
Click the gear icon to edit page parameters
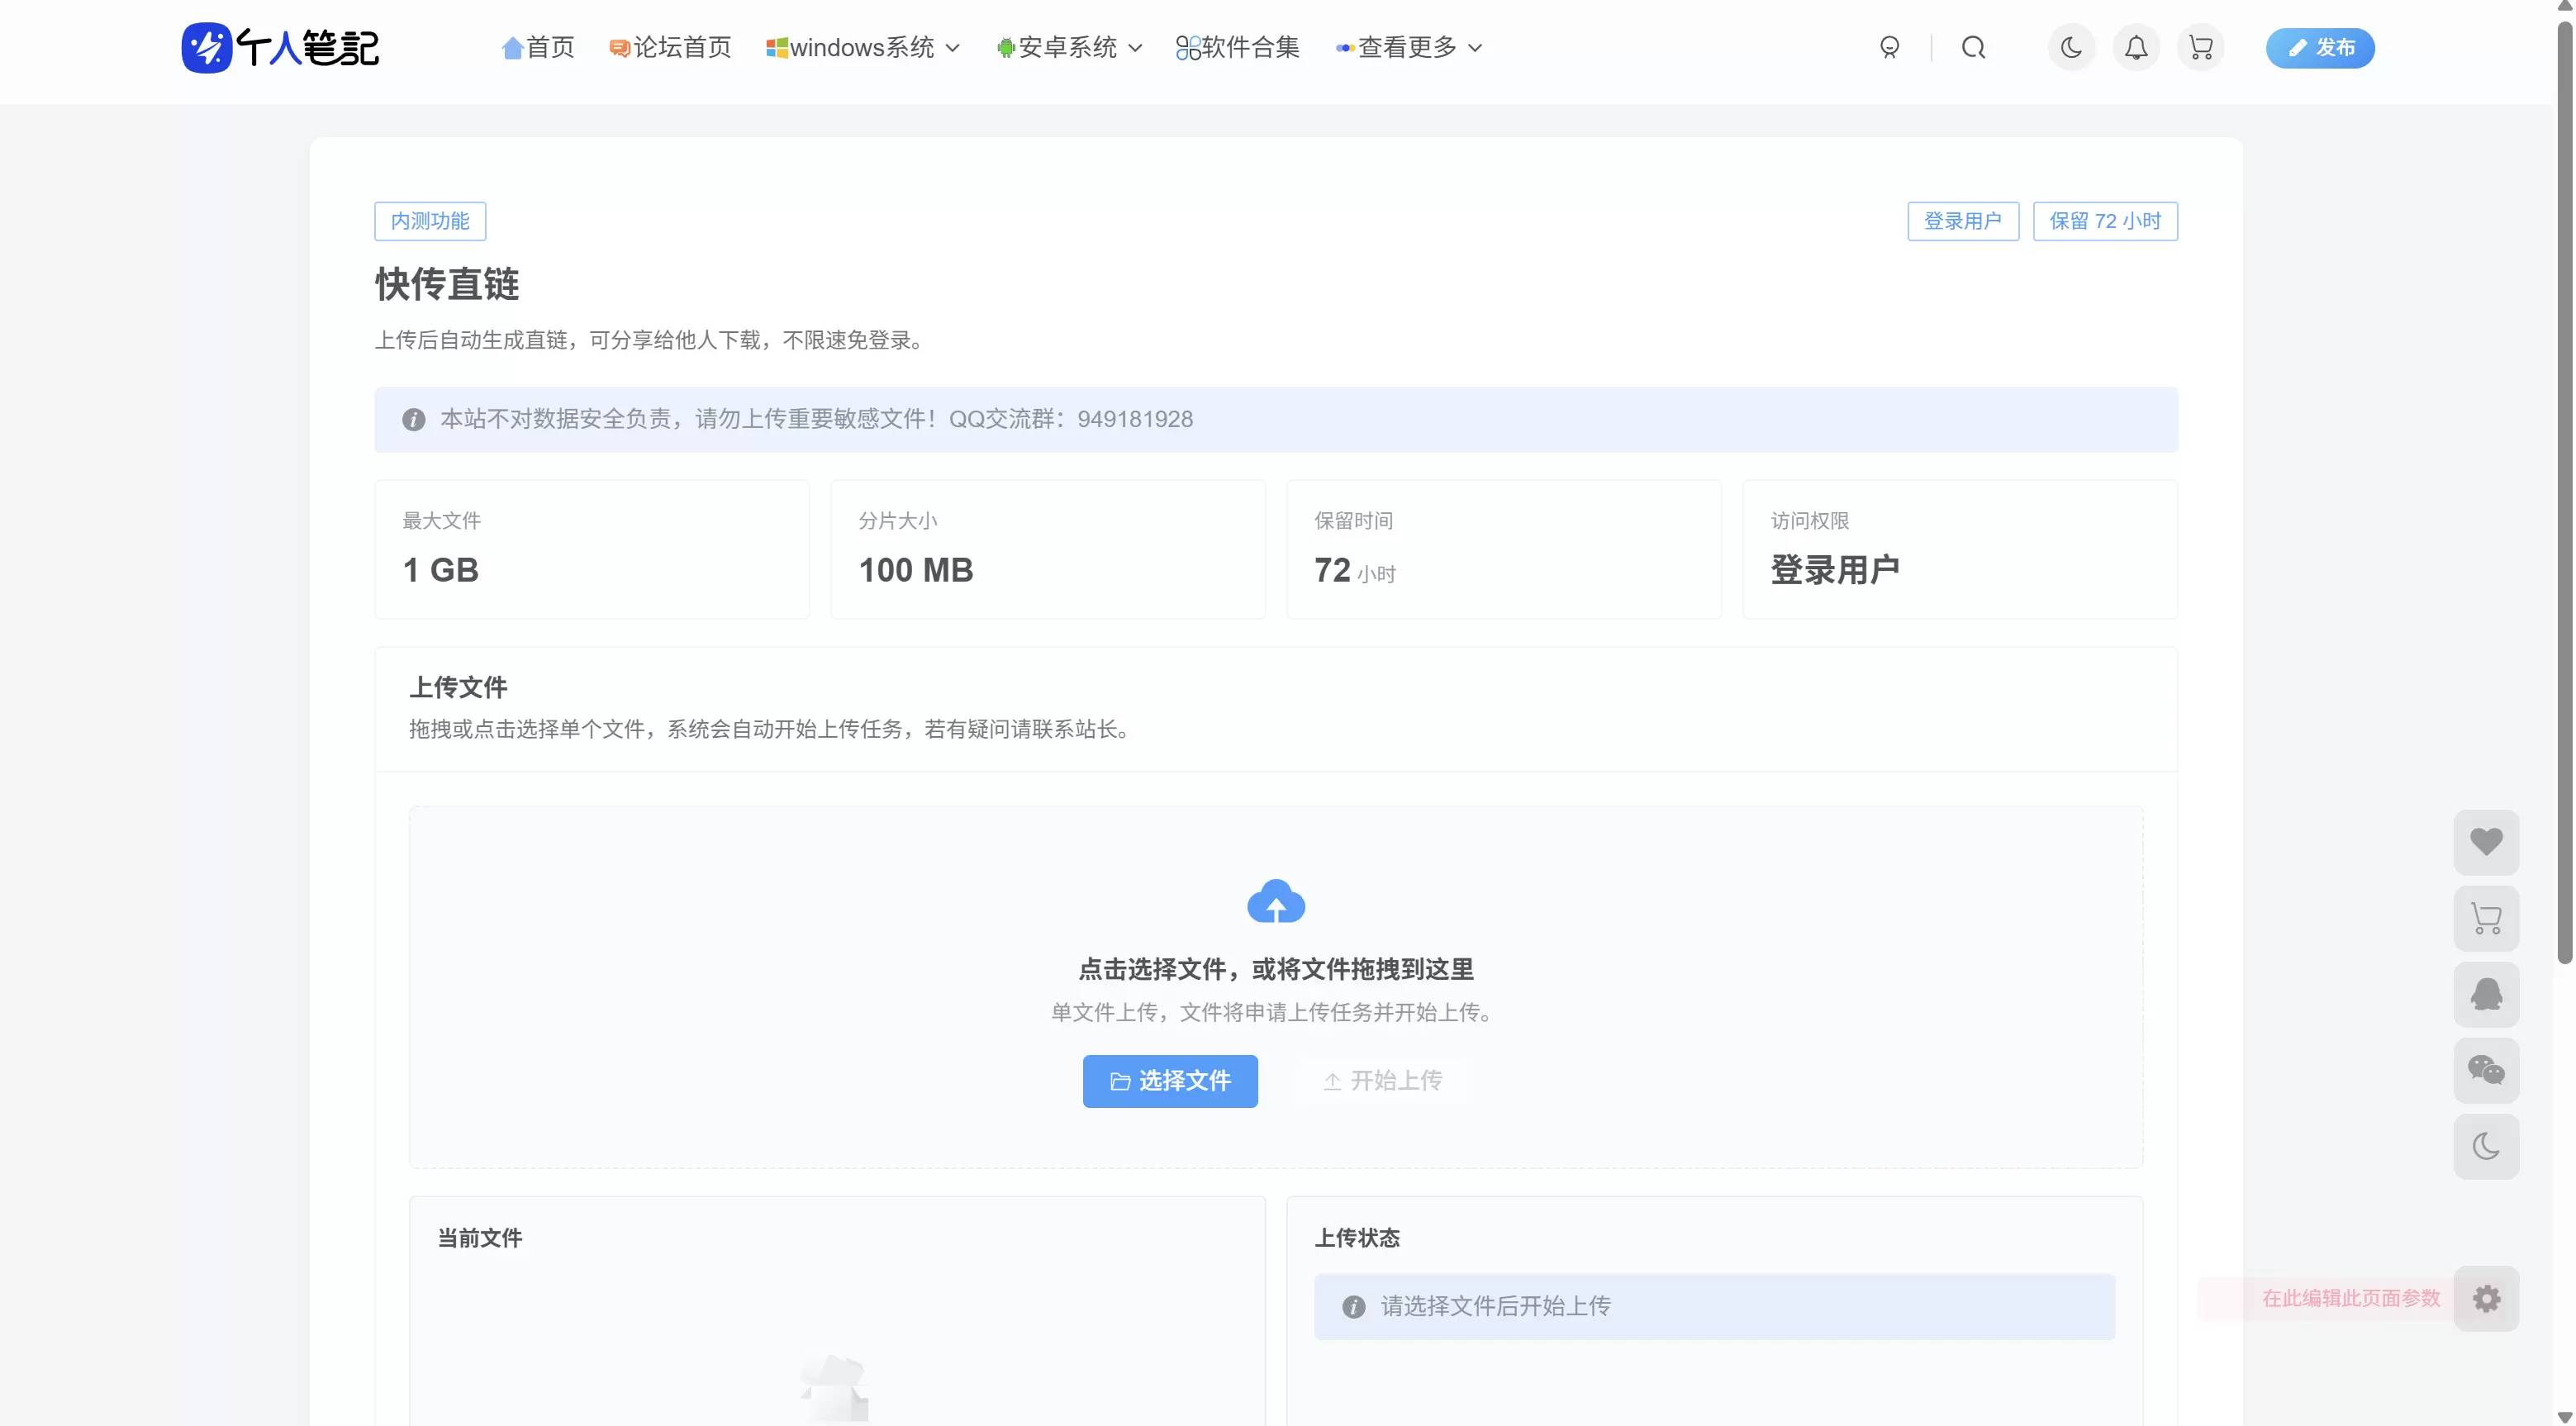point(2486,1298)
